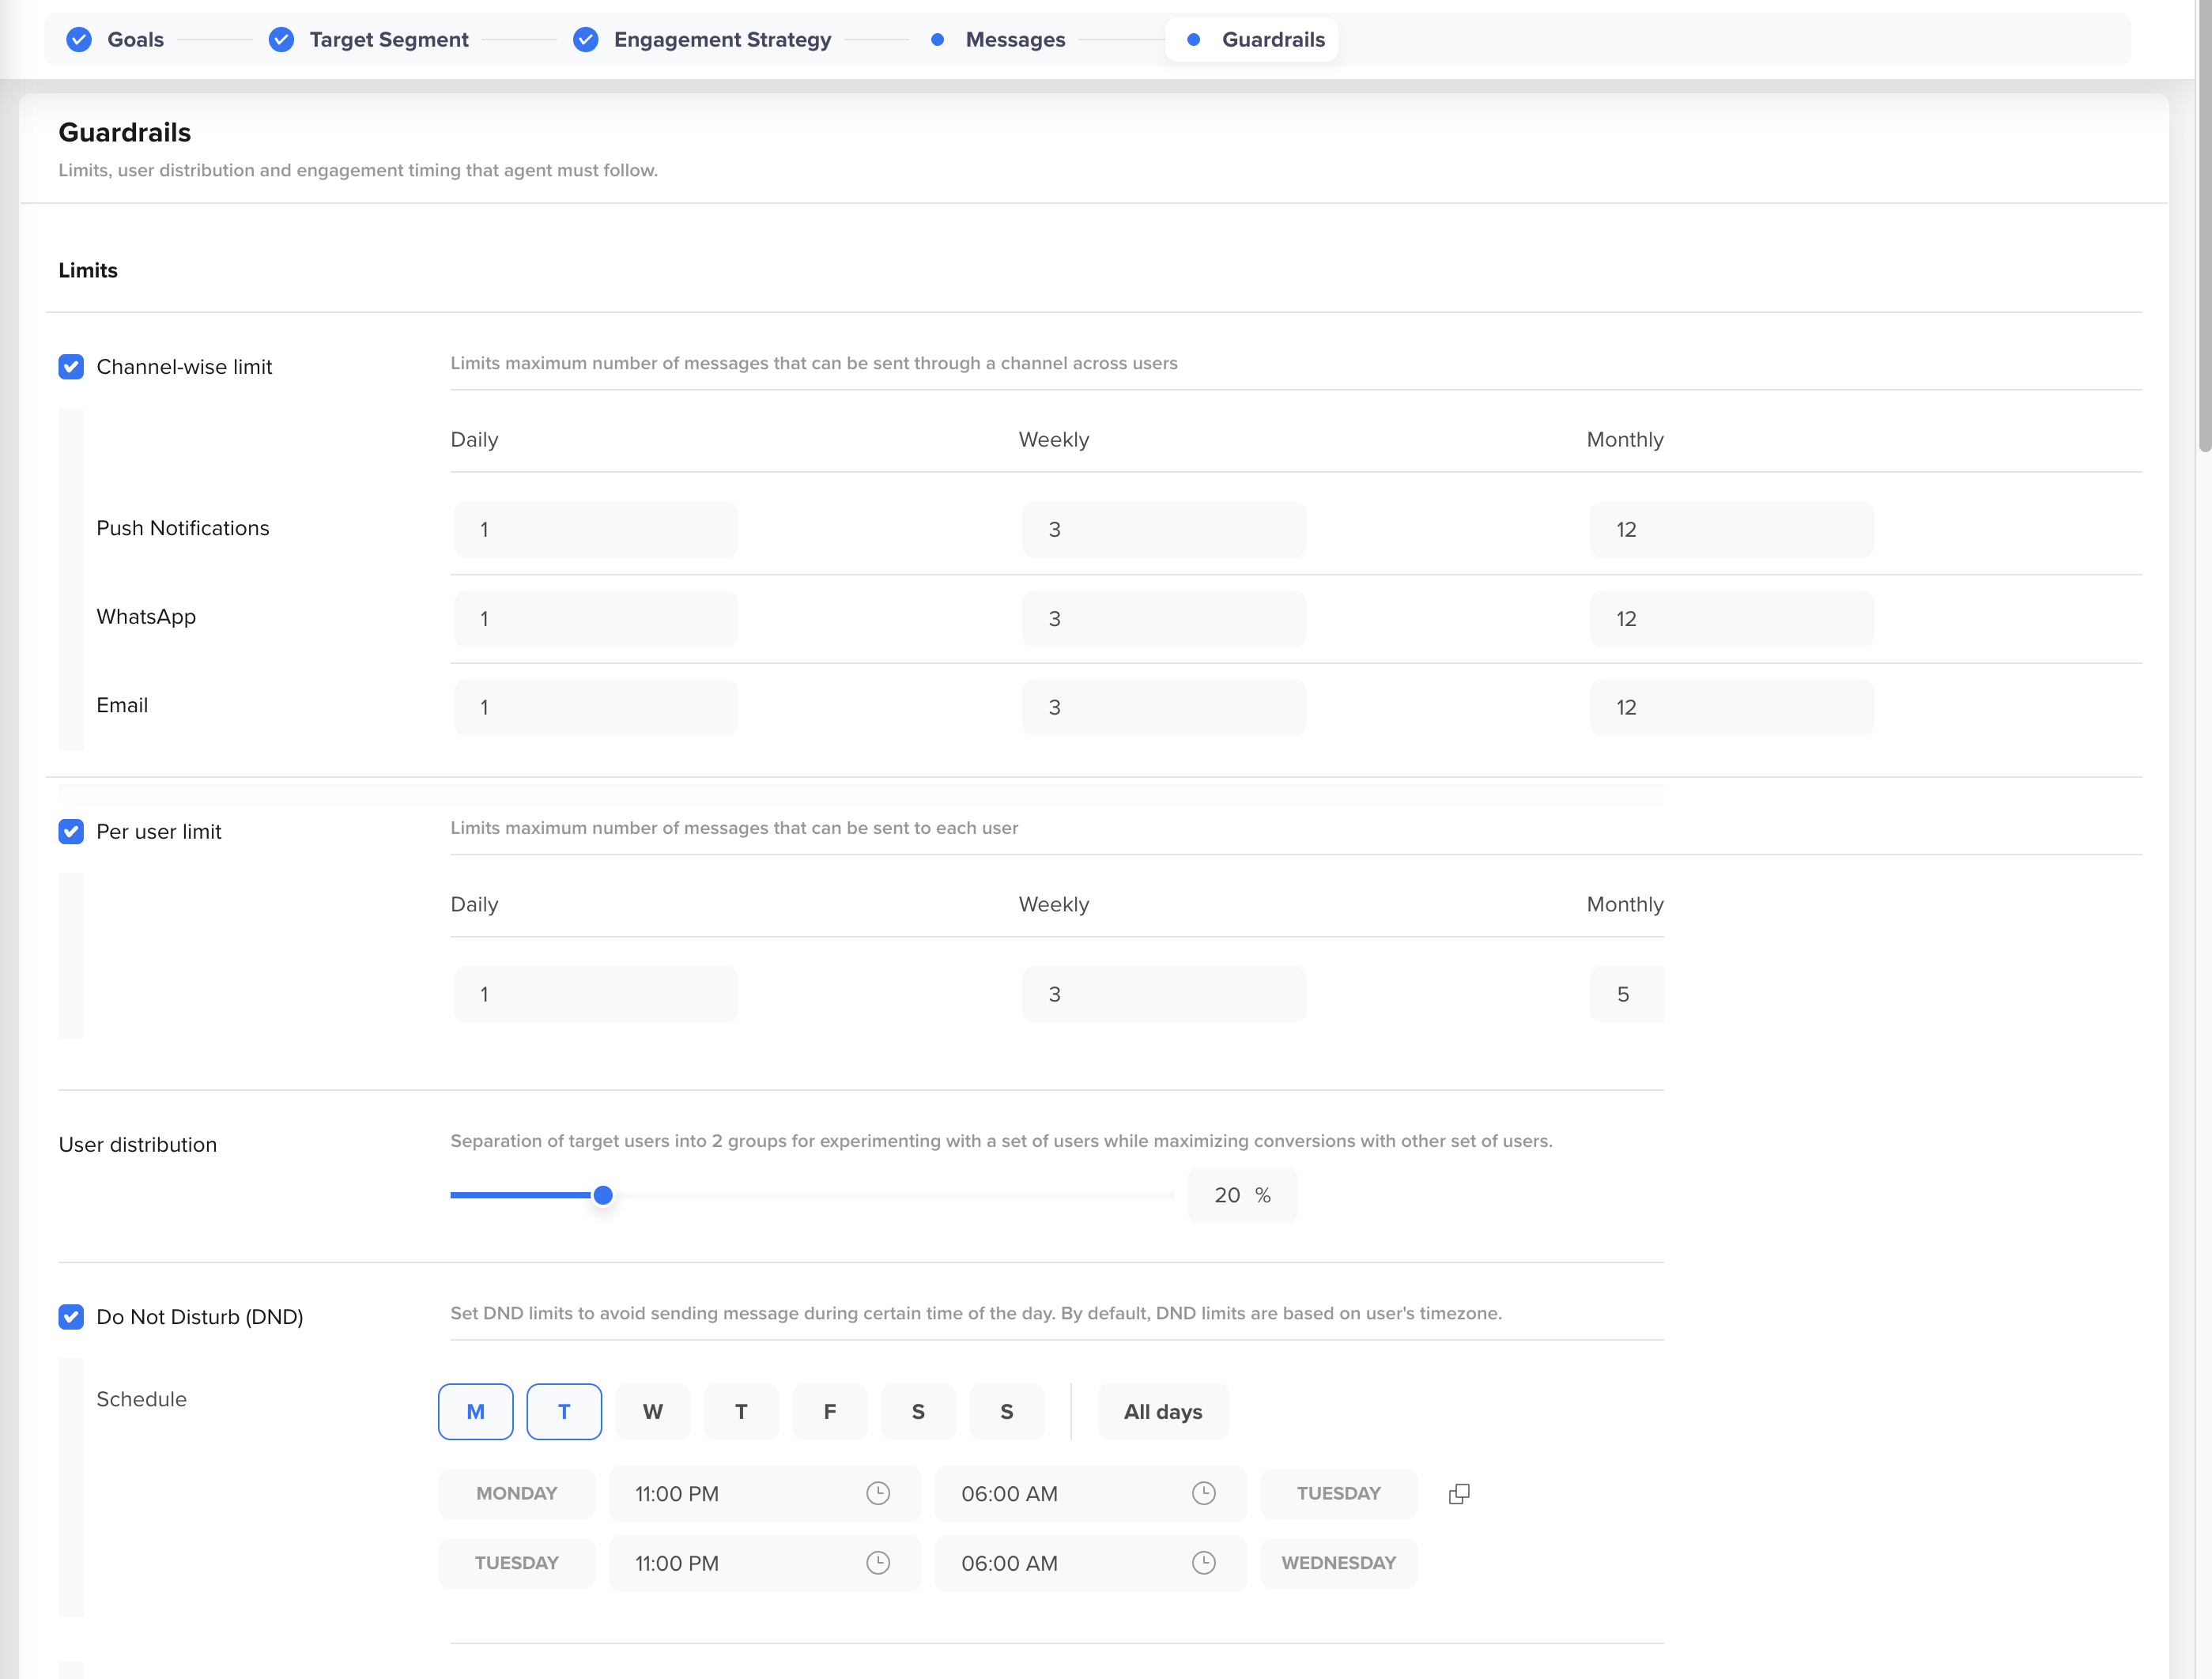Click the Monday 11:00 PM start time field
This screenshot has height=1679, width=2212.
coord(765,1494)
